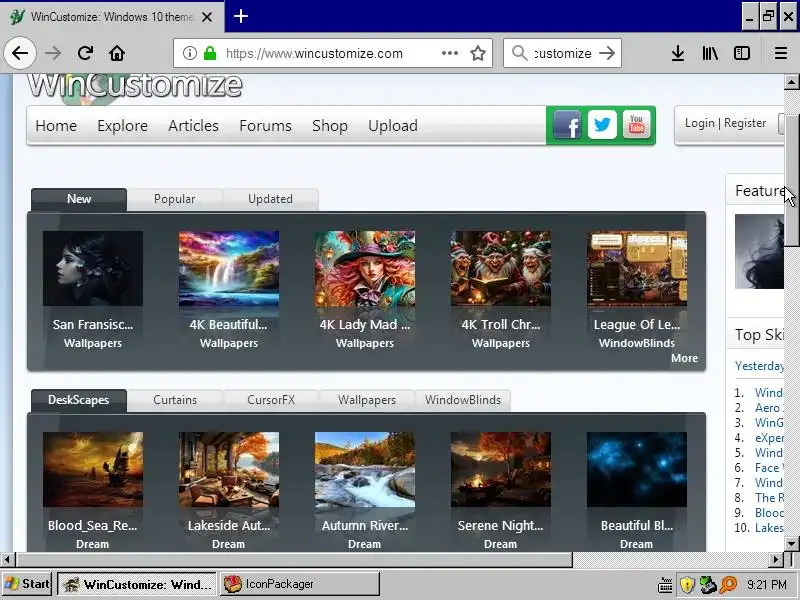The image size is (800, 600).
Task: Switch to the Curtains category tab
Action: click(175, 400)
